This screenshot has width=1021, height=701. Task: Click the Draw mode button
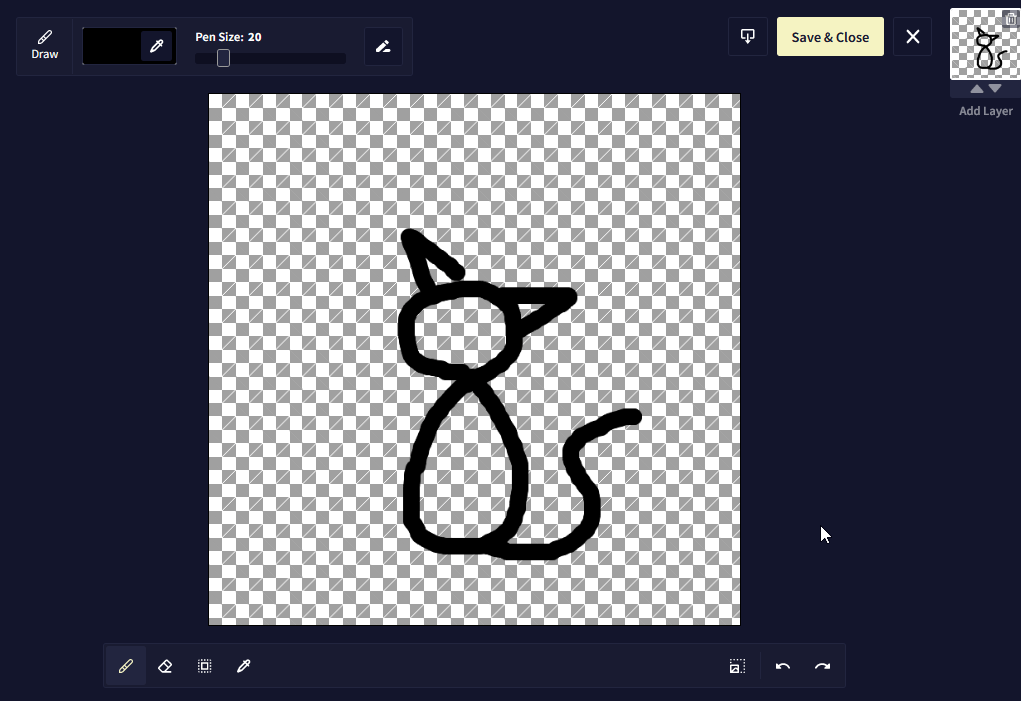(x=45, y=46)
